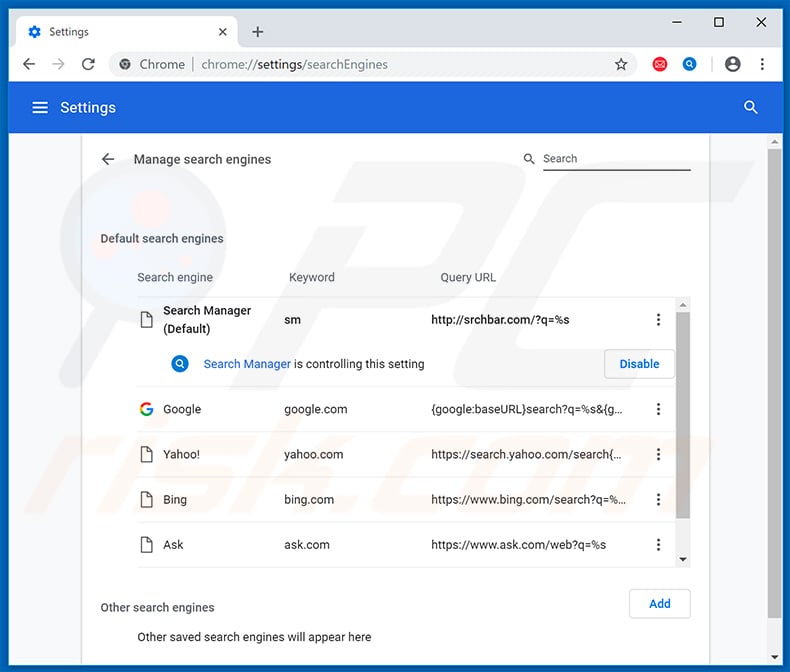Click the Yahoo! page icon
Screen dimensions: 790x672
coord(147,454)
